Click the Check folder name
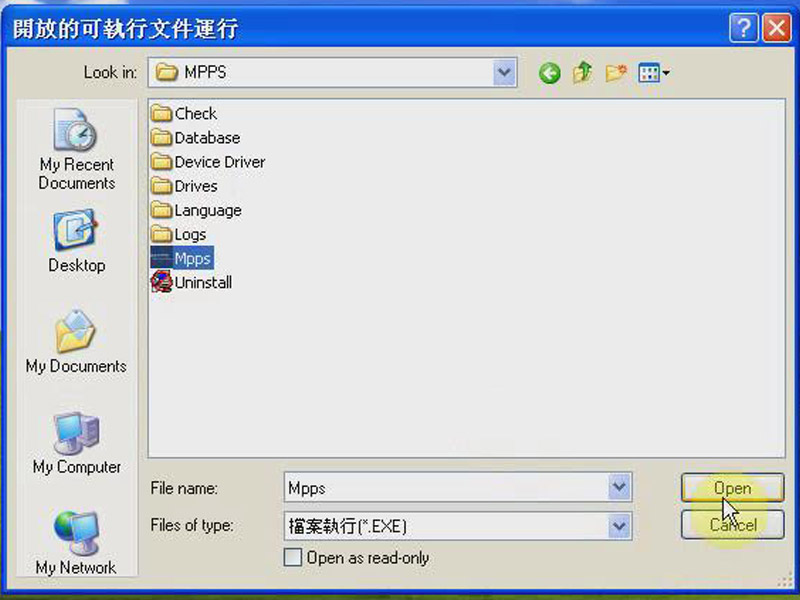The image size is (800, 600). tap(195, 113)
